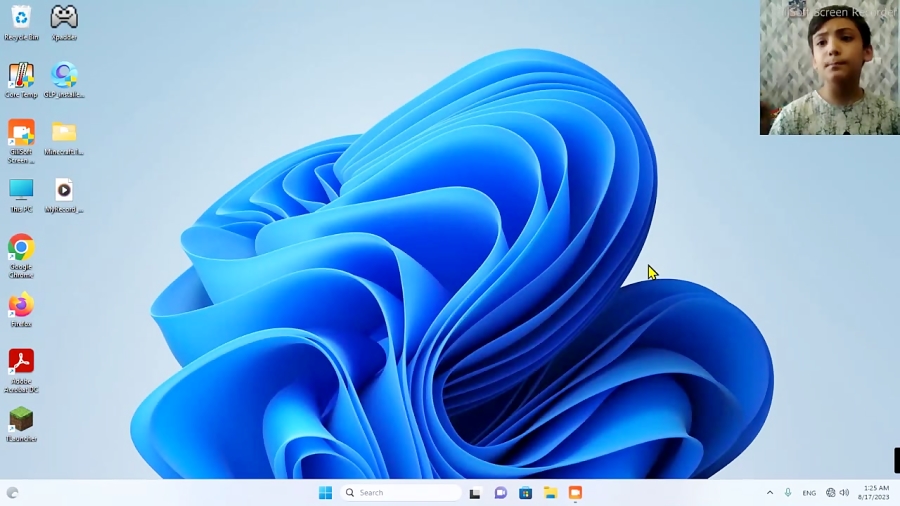The image size is (900, 506).
Task: Select the Xpadder gamepad icon
Action: 64,22
